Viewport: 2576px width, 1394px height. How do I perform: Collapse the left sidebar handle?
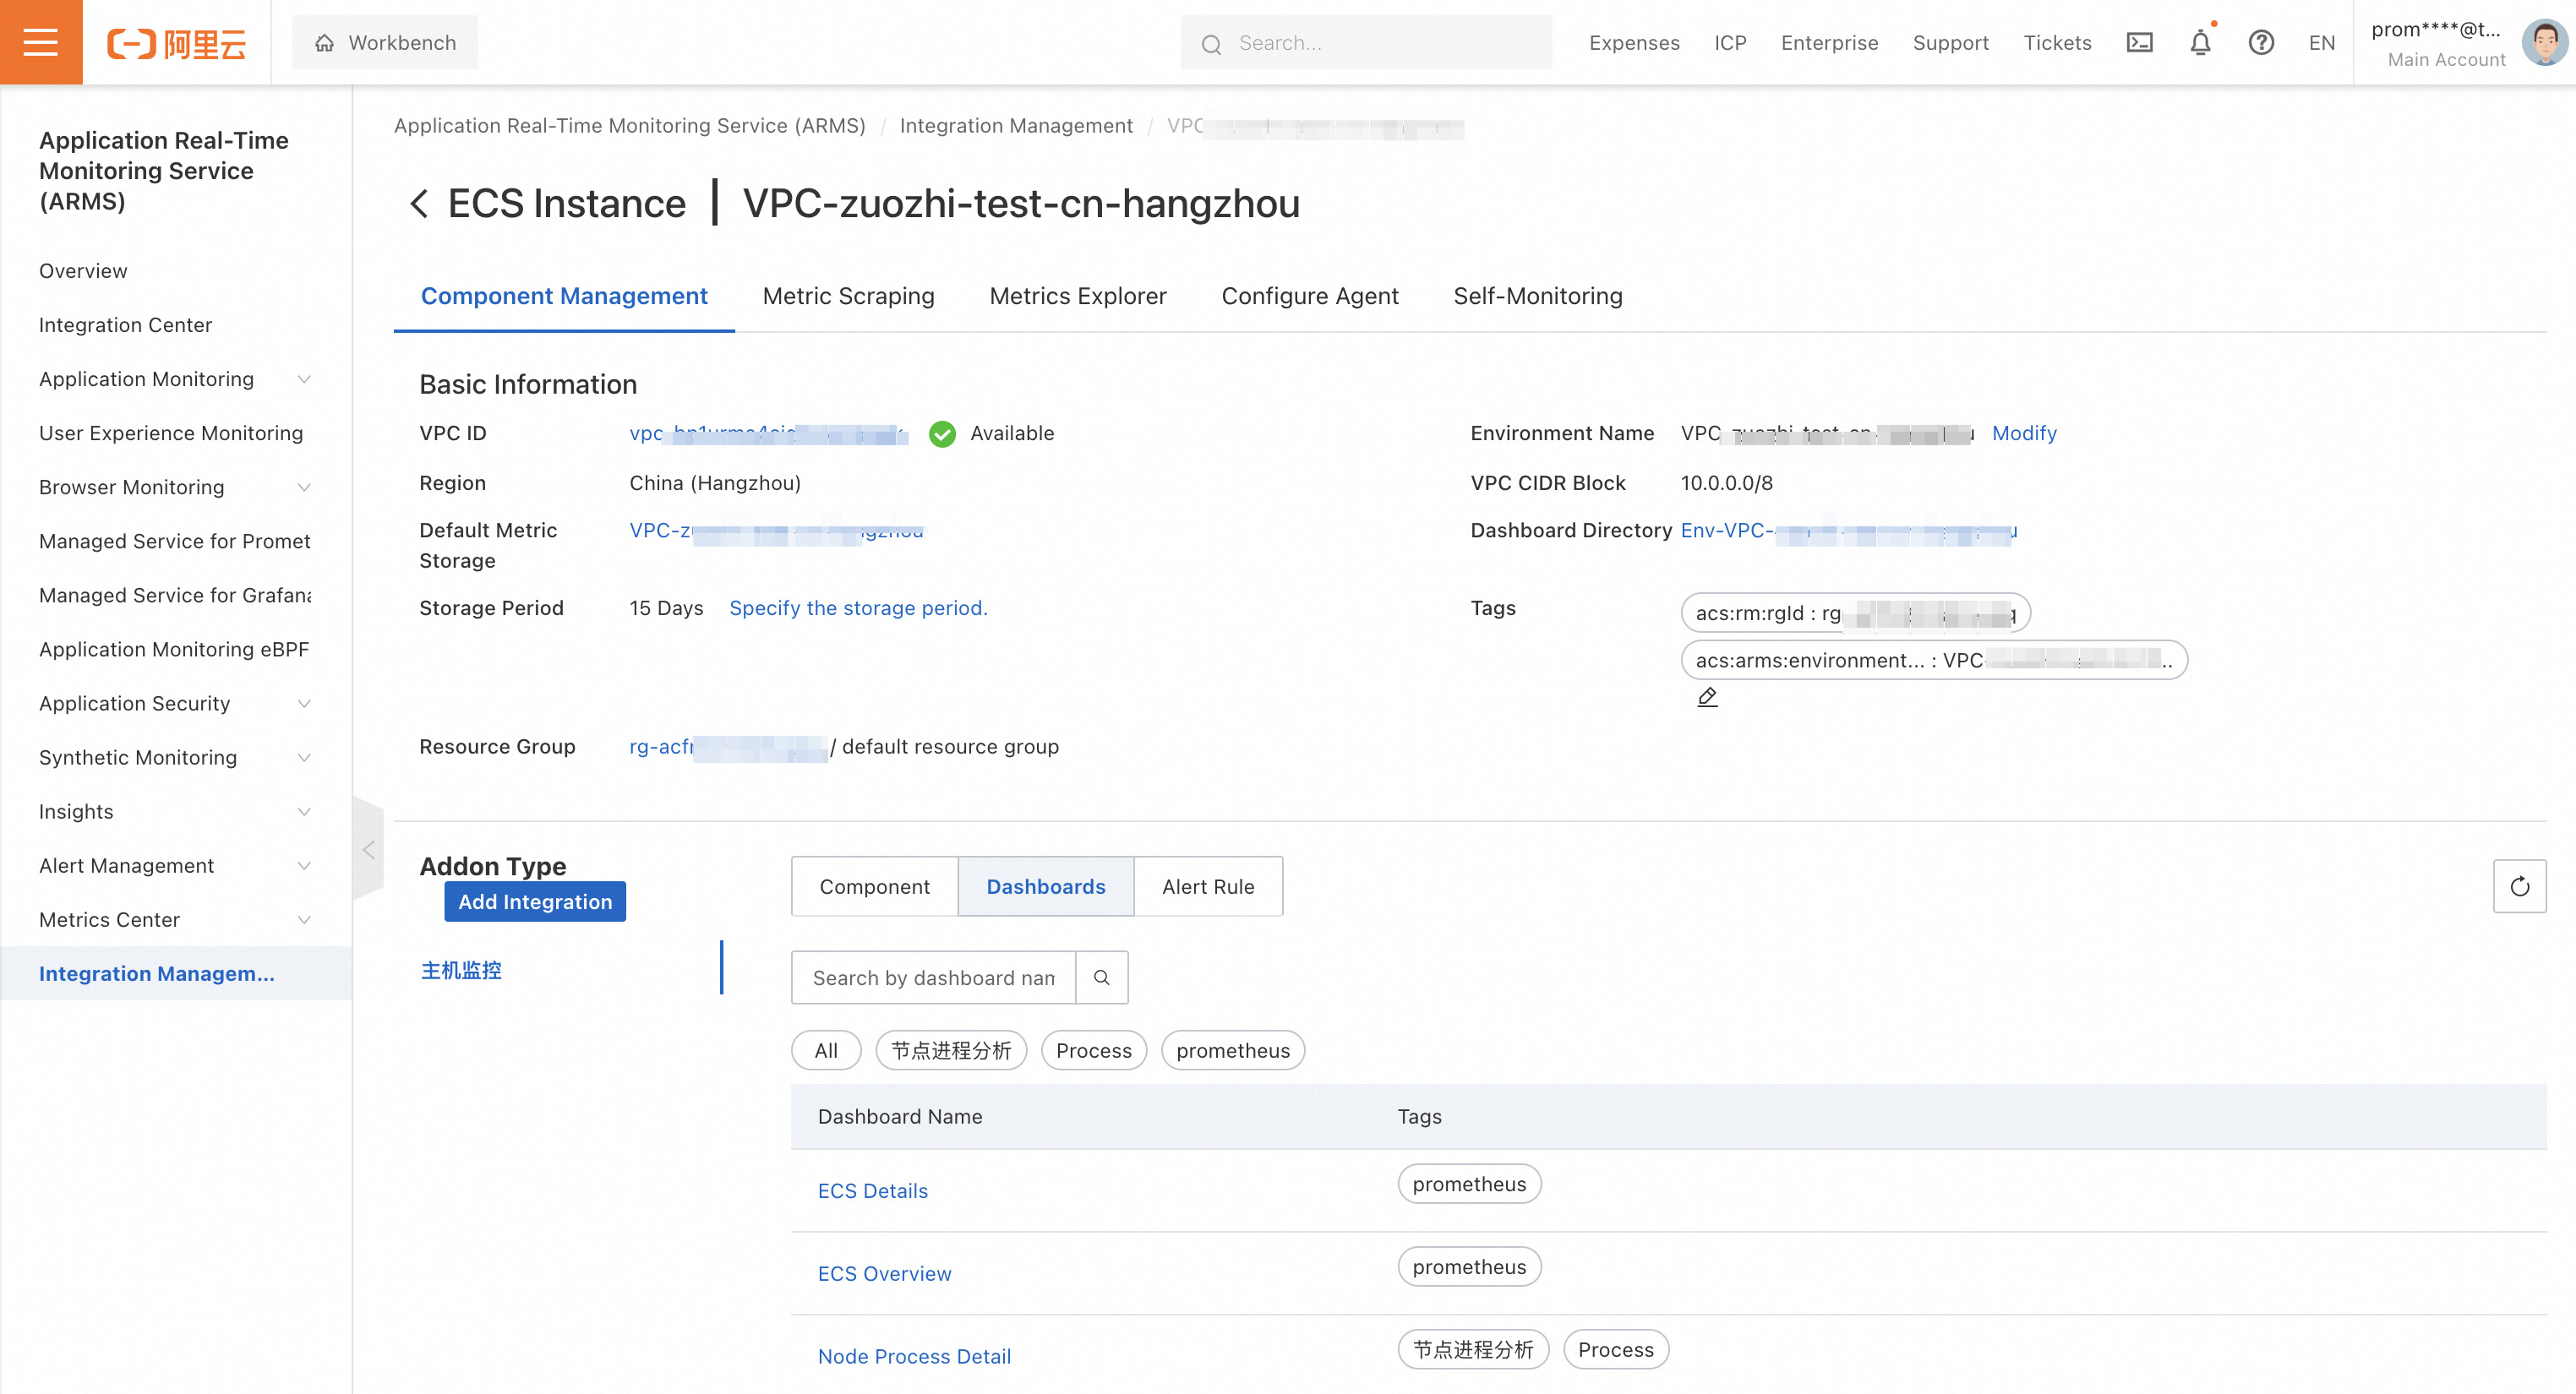(x=368, y=850)
